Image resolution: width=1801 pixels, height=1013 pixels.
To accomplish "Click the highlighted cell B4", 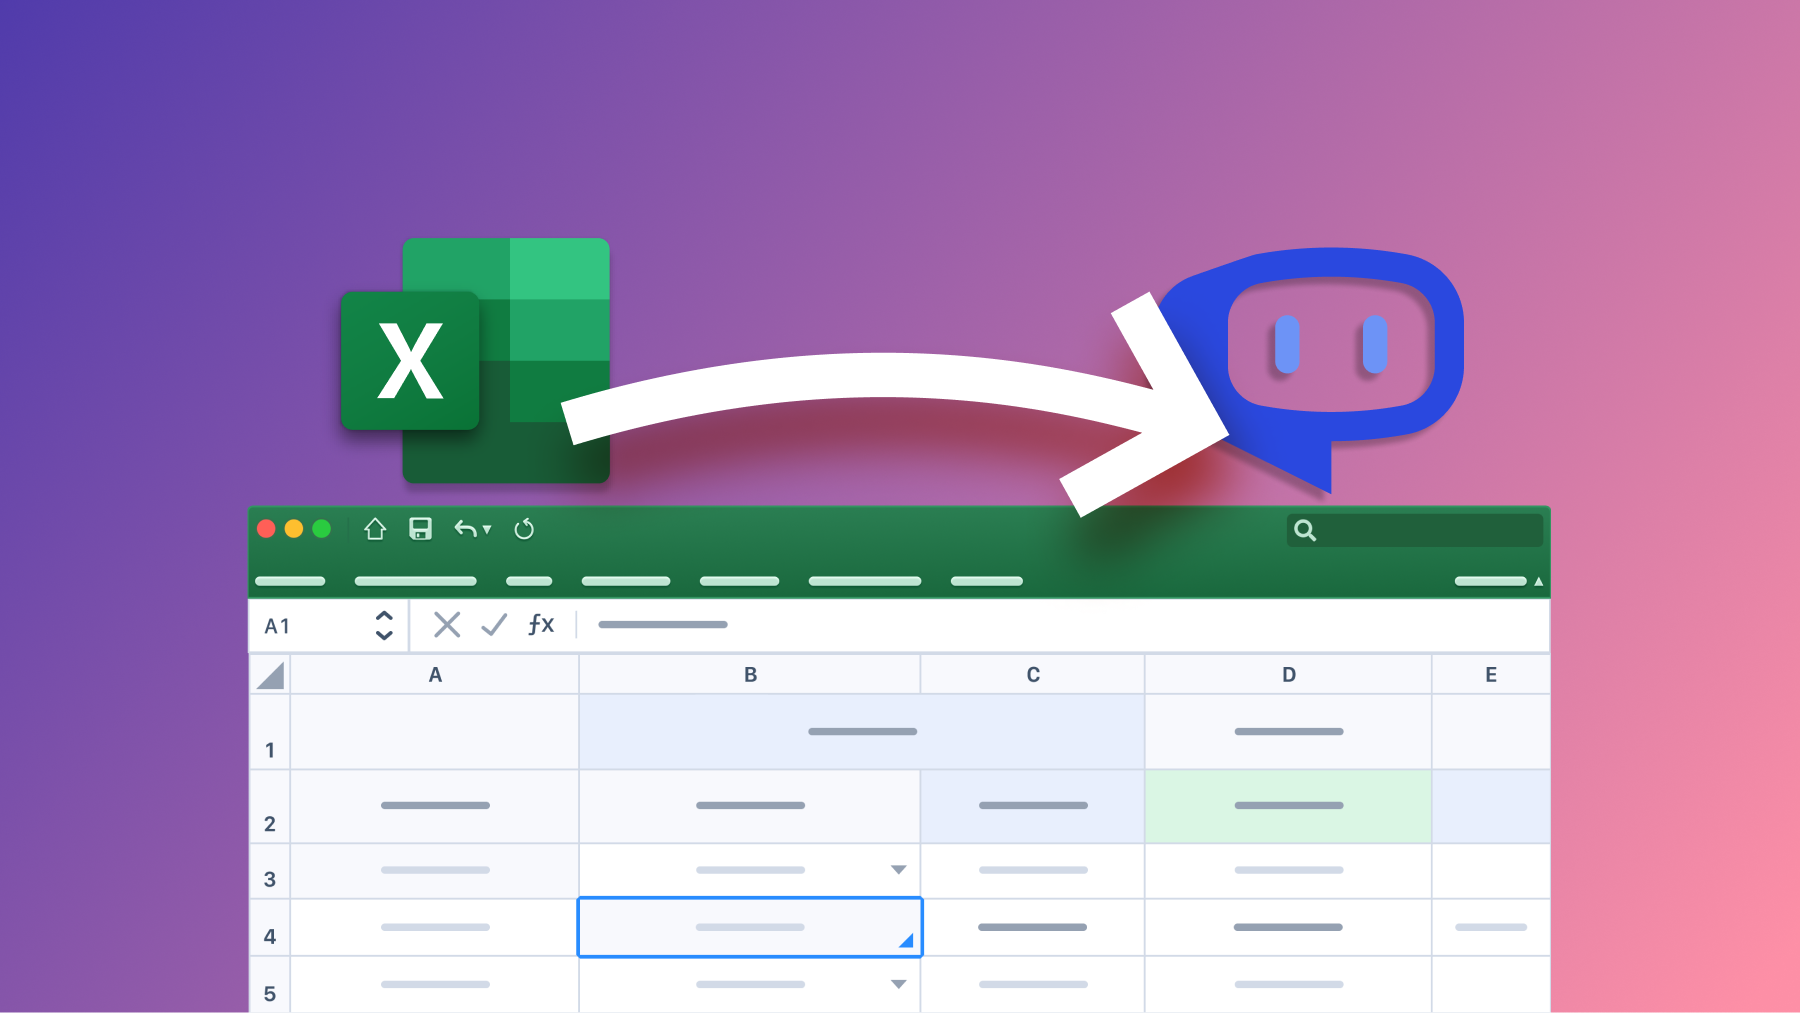I will 750,928.
